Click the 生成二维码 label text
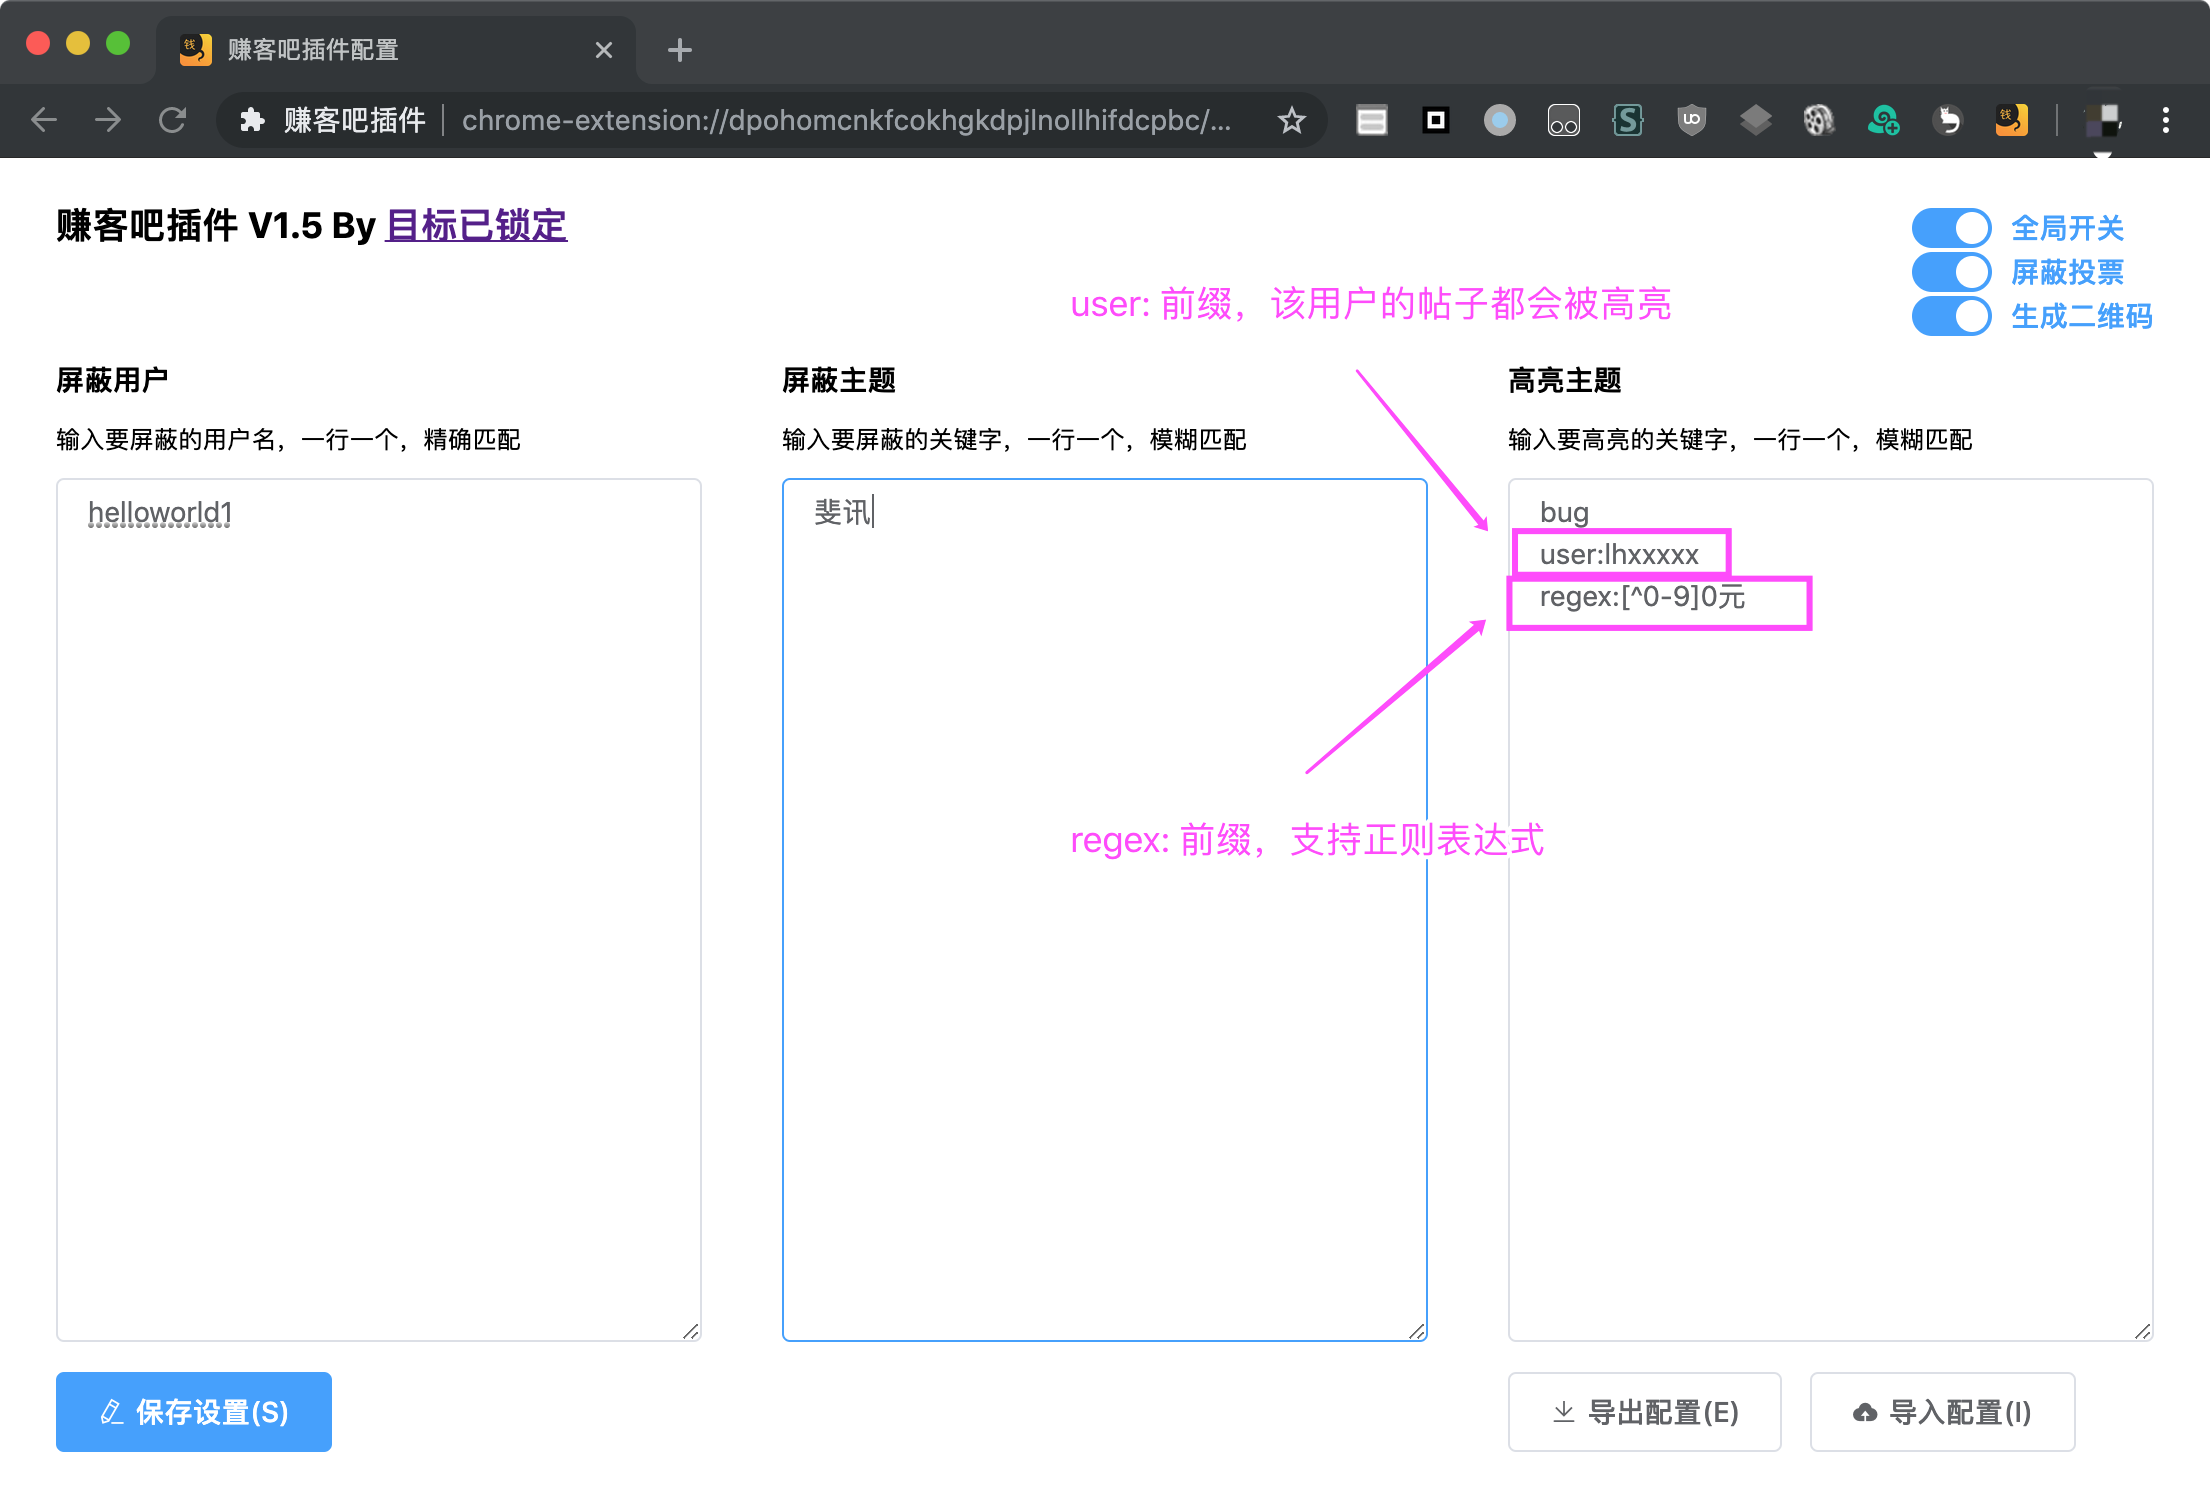Image resolution: width=2210 pixels, height=1486 pixels. (x=2081, y=316)
